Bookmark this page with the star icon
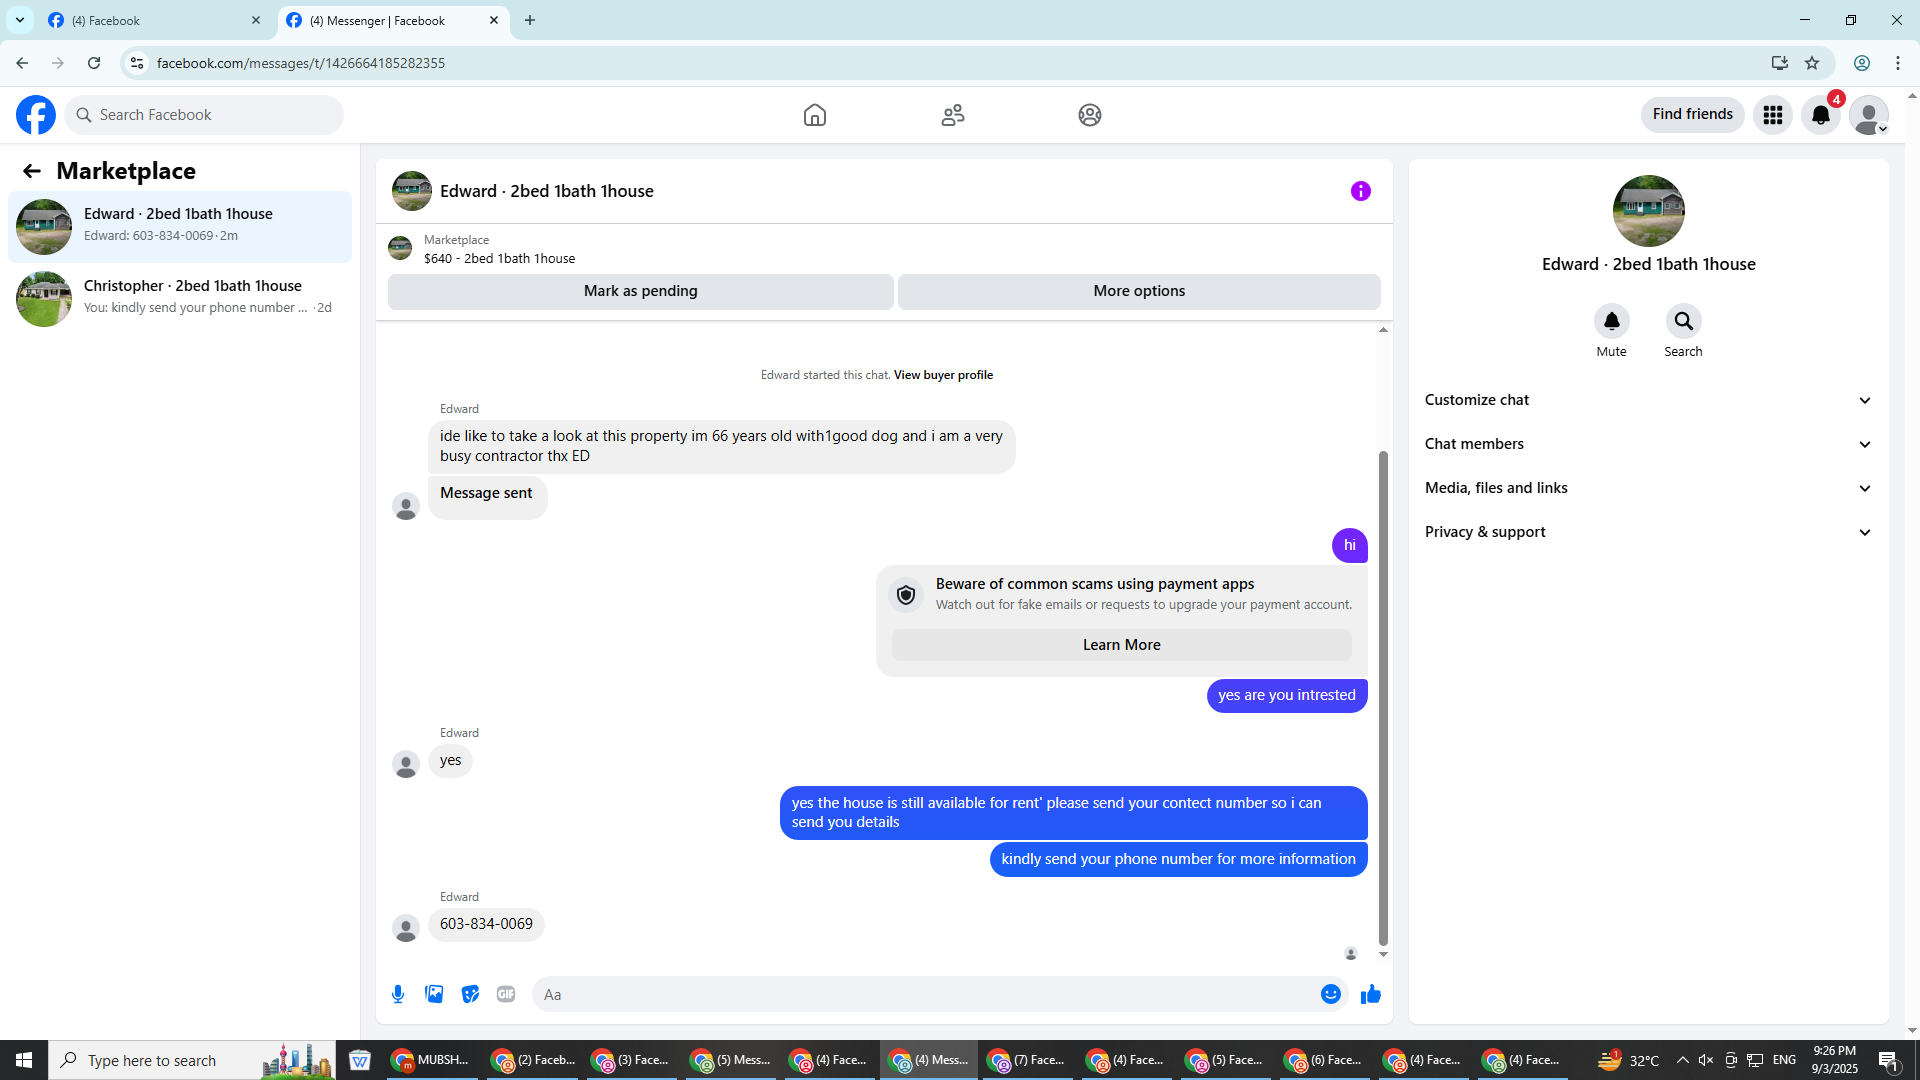Viewport: 1920px width, 1080px height. coord(1812,63)
